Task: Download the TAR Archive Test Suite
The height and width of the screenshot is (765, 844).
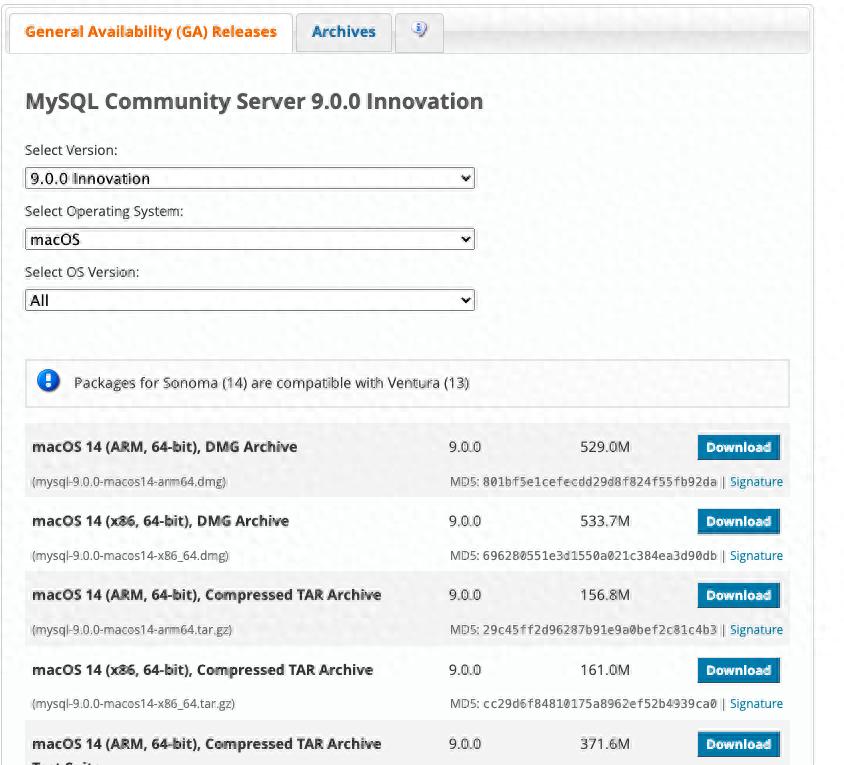Action: tap(738, 744)
